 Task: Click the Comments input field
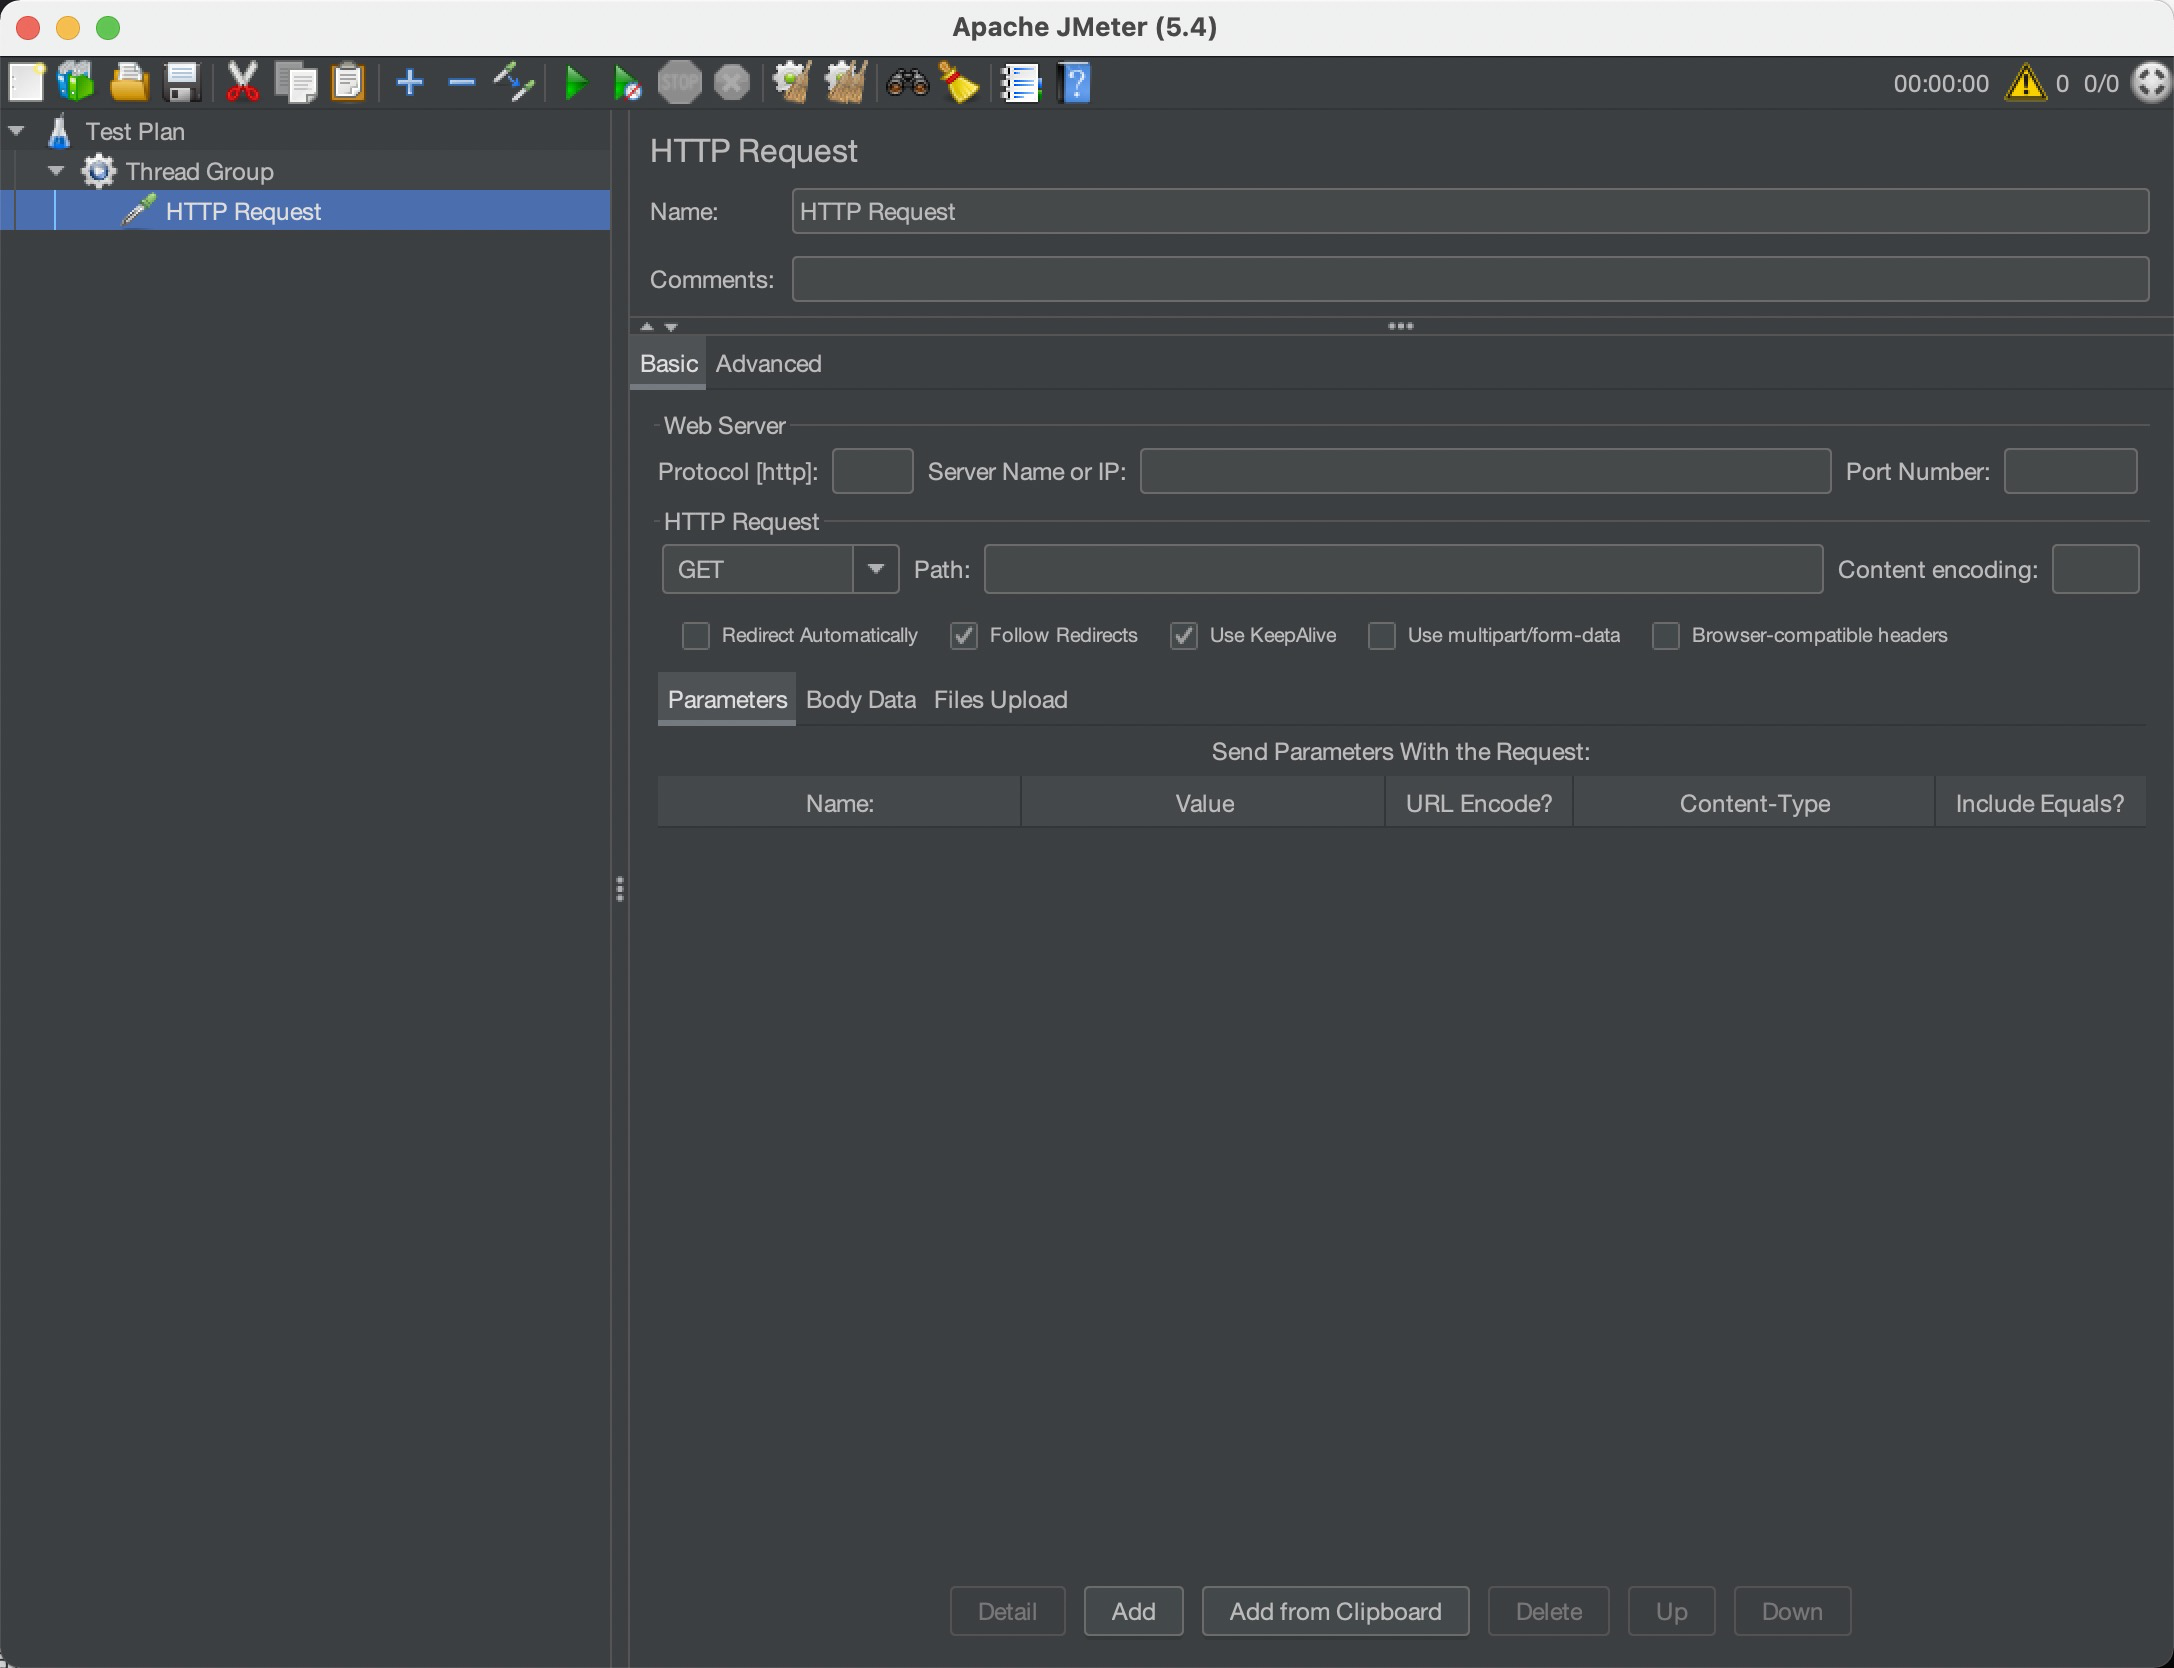click(x=1470, y=279)
